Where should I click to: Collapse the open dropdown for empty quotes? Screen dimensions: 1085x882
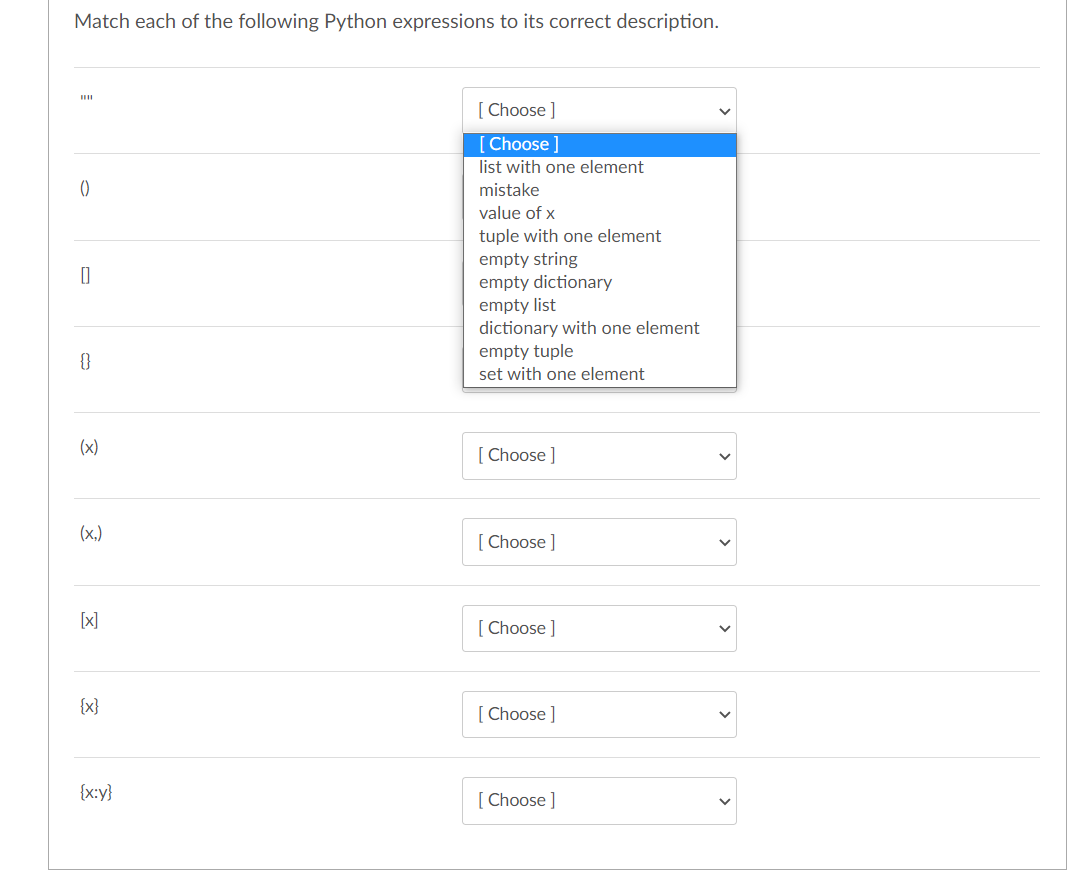point(598,110)
